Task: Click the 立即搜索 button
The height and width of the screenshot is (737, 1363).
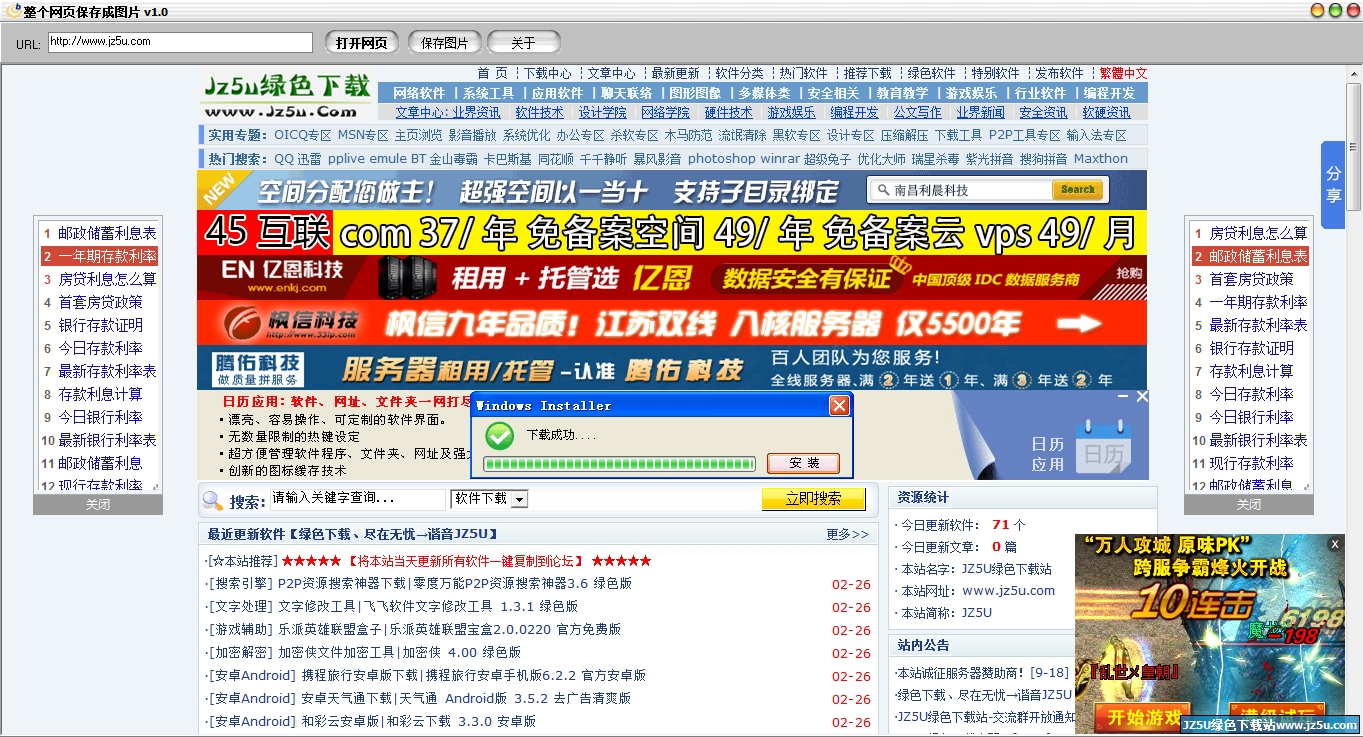Action: point(813,498)
